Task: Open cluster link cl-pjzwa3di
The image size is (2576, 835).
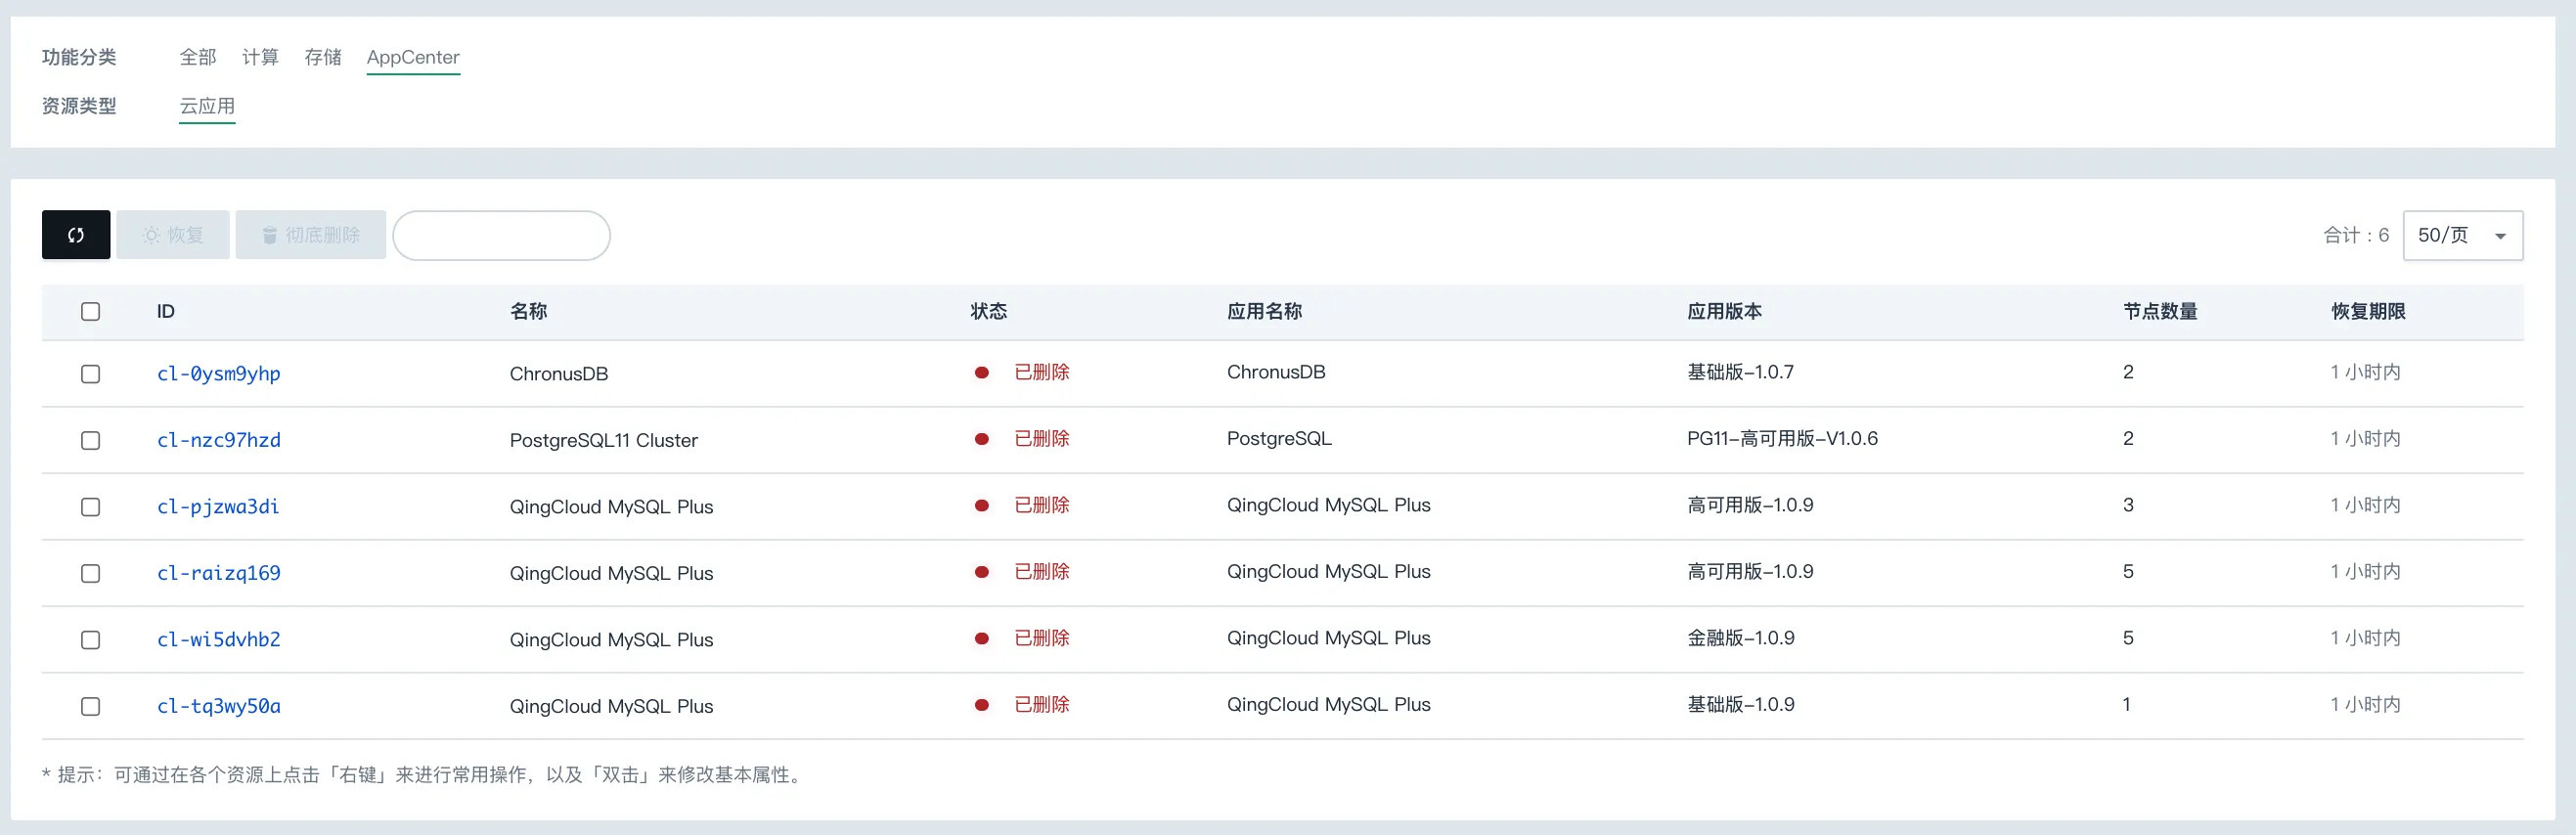Action: click(218, 506)
